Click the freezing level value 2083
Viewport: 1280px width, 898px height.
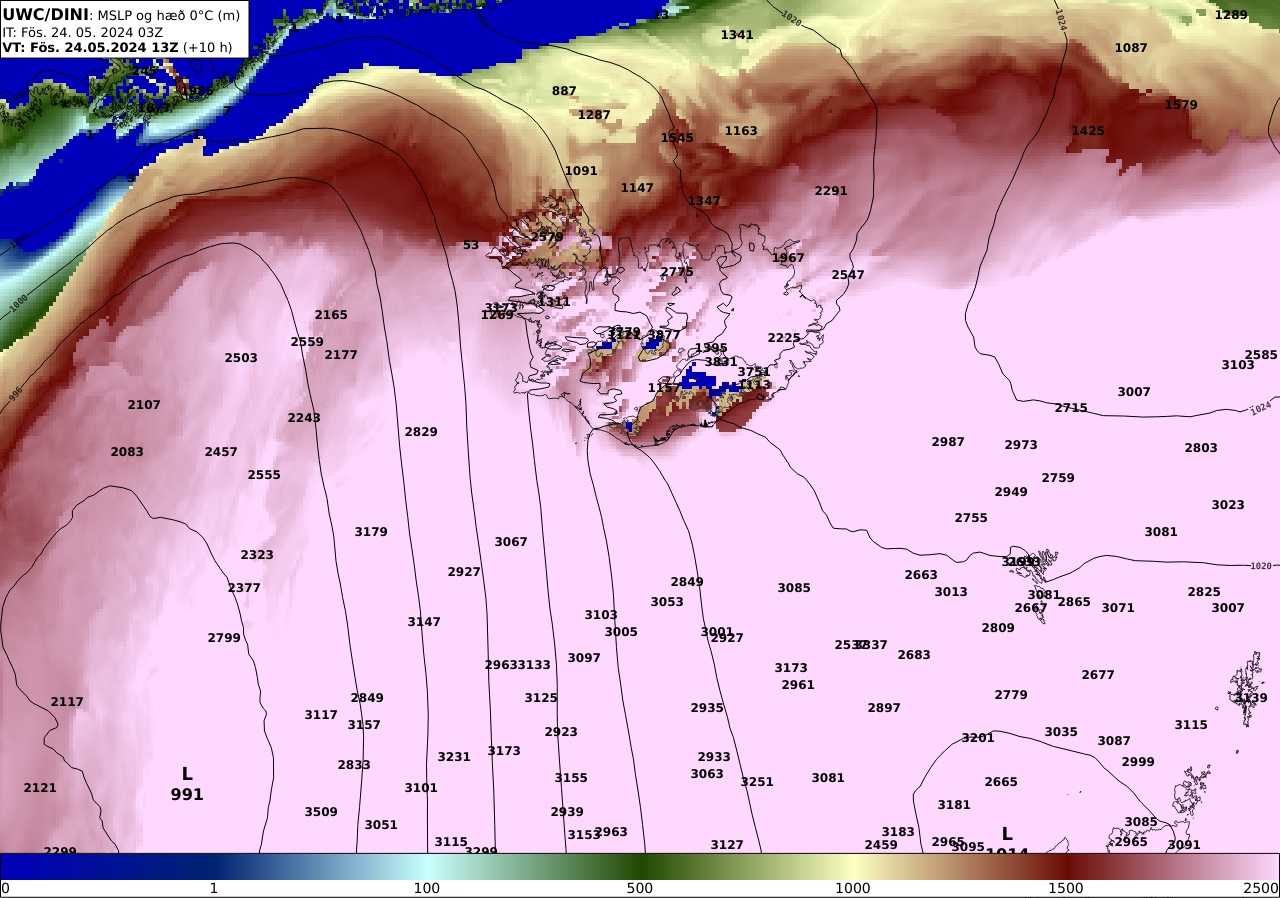click(x=127, y=452)
